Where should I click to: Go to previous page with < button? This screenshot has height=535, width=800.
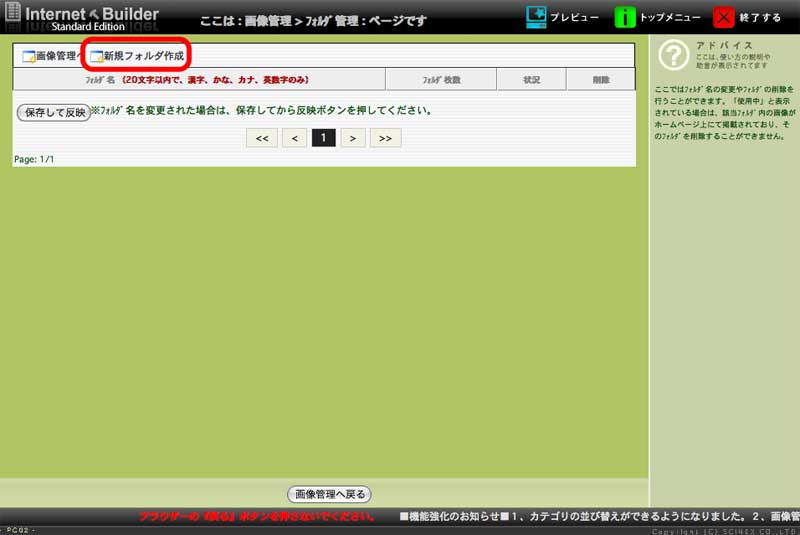[x=294, y=138]
